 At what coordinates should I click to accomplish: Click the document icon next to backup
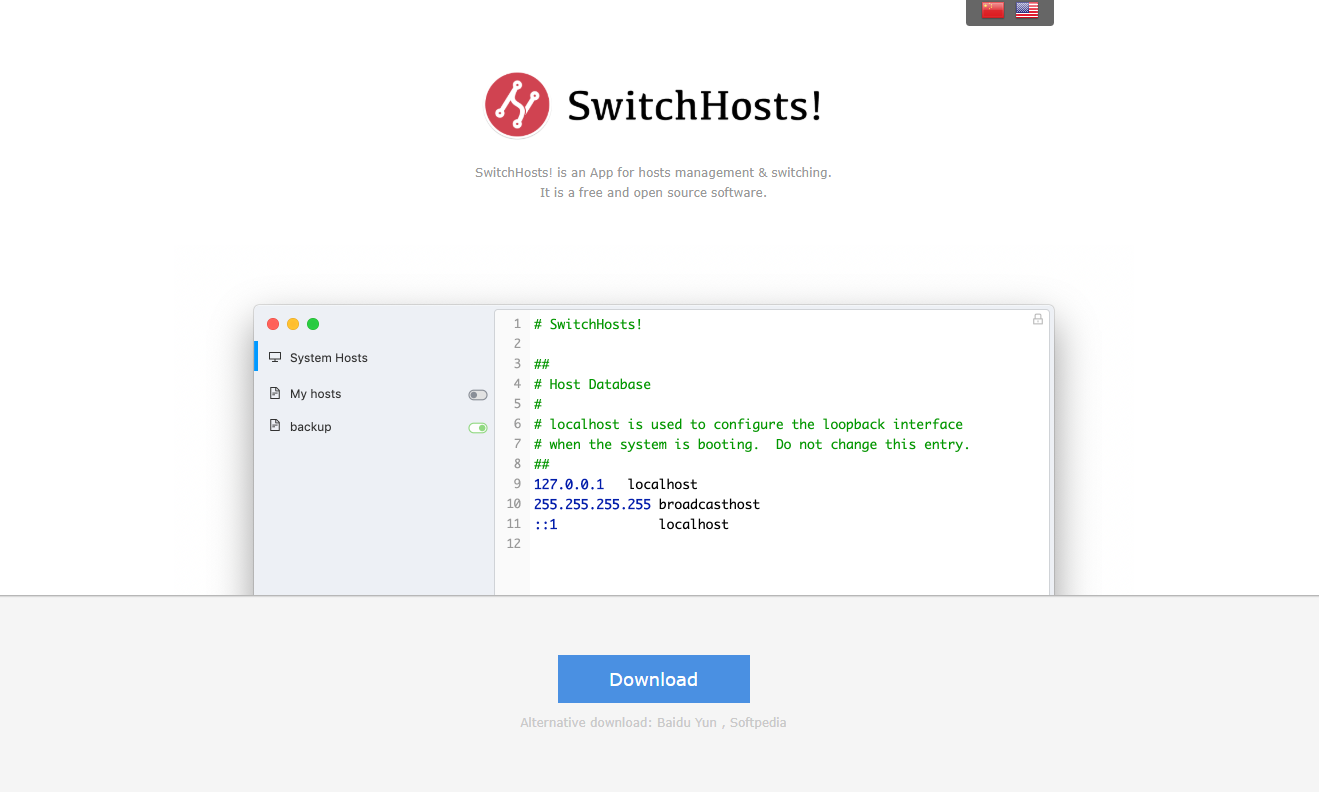coord(275,426)
